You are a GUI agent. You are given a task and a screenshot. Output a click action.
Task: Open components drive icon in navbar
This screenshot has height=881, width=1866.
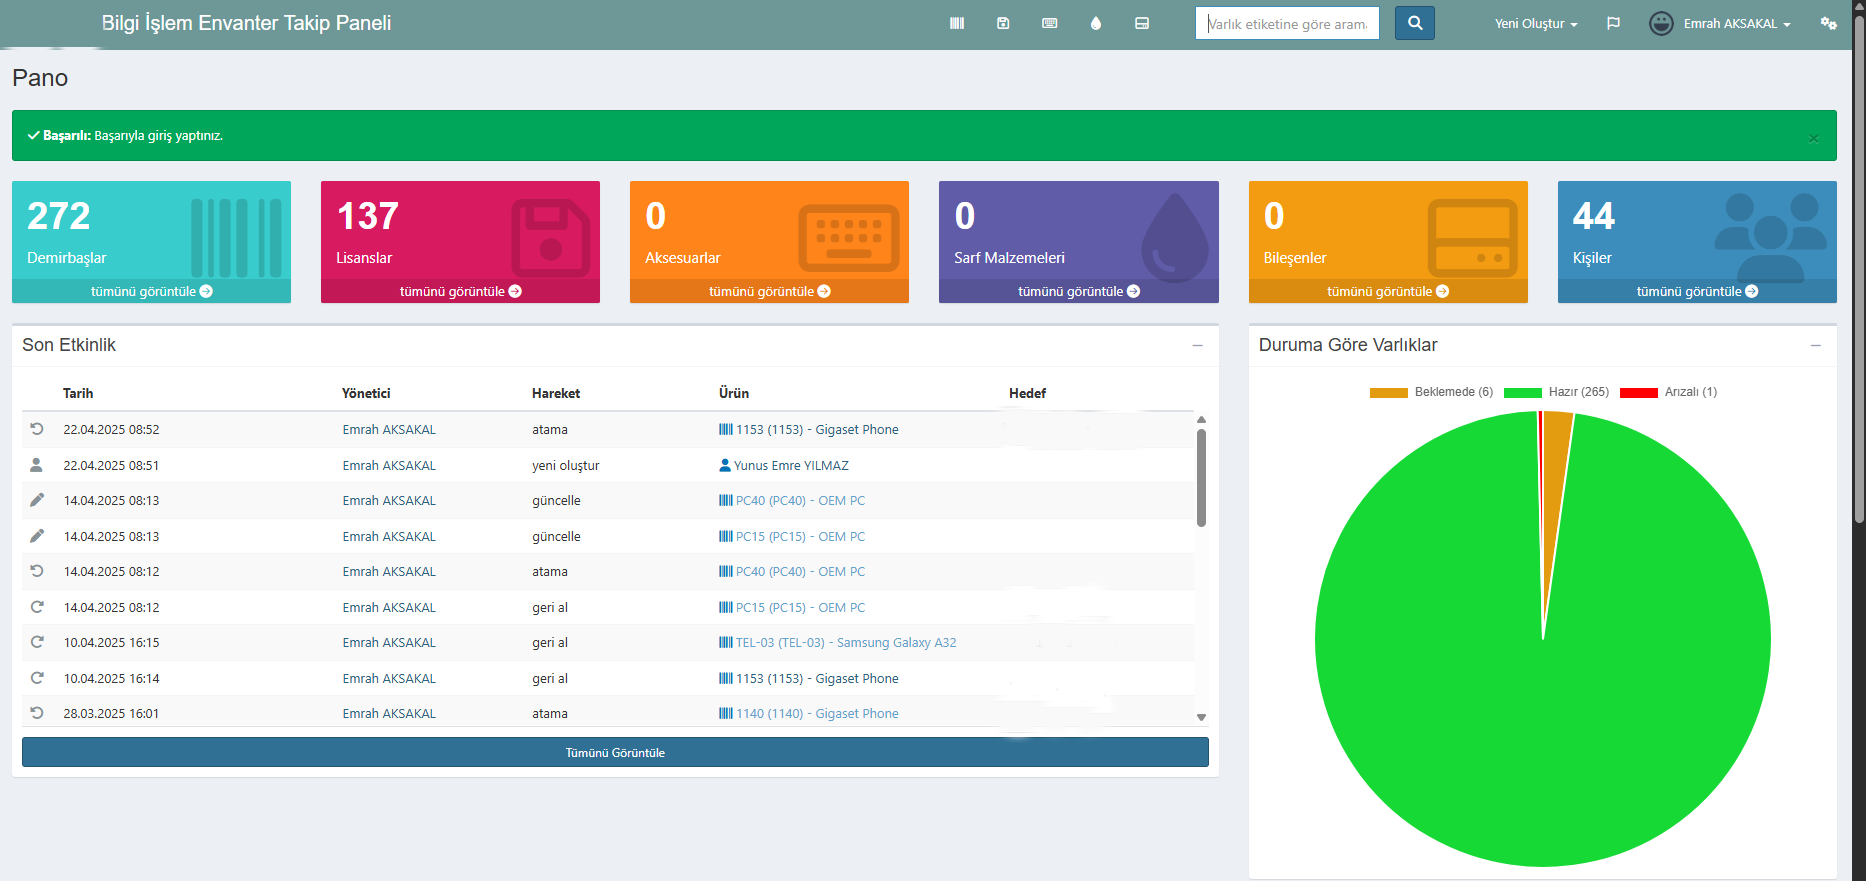coord(1142,23)
